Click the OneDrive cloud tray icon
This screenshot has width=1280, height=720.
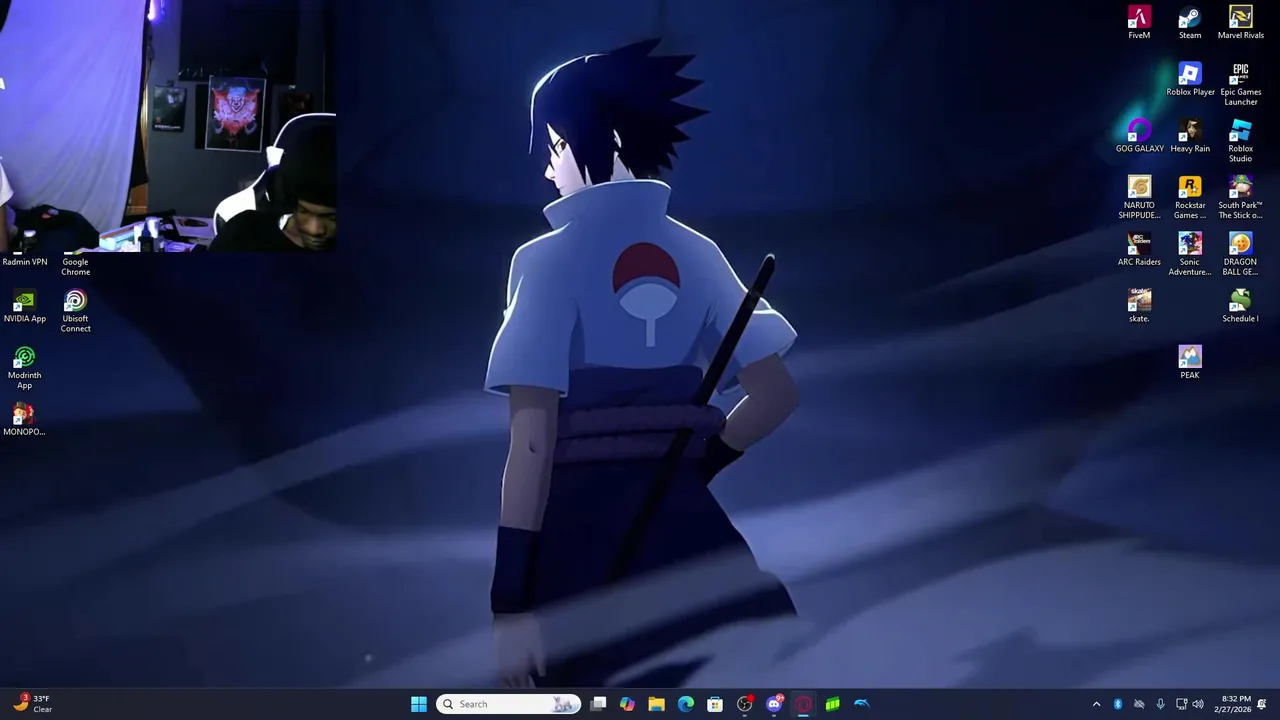click(x=1139, y=704)
